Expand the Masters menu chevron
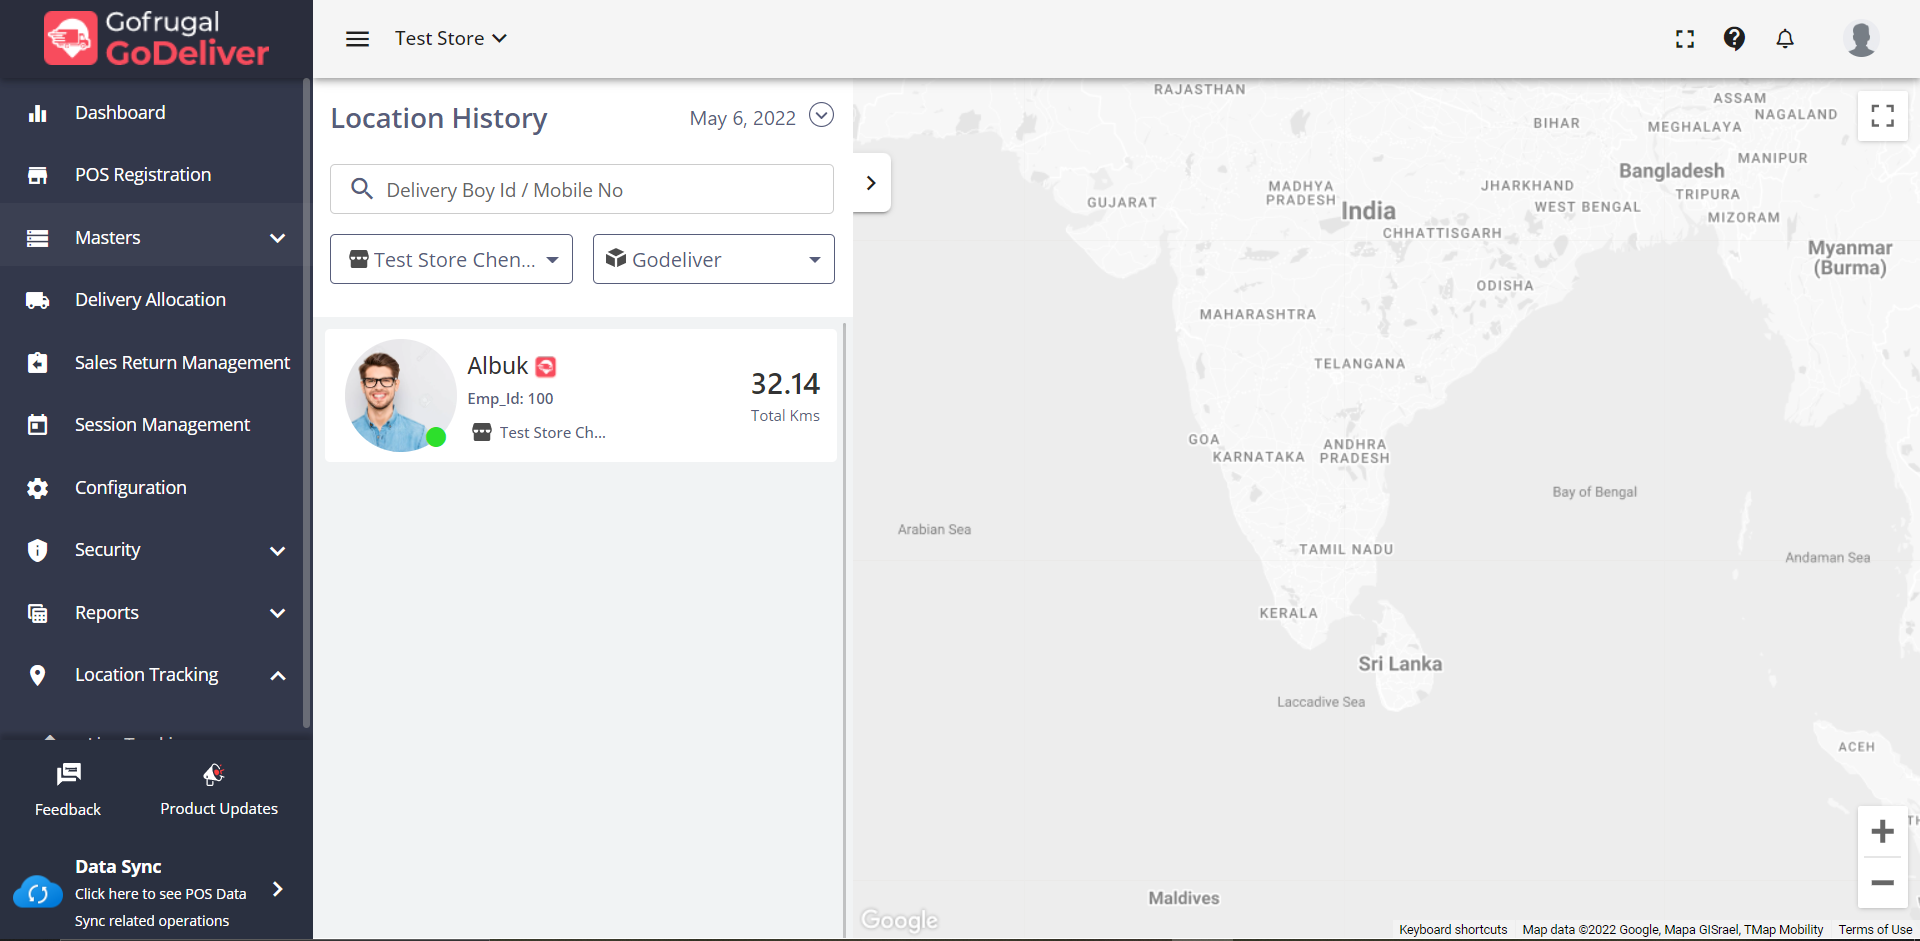The image size is (1920, 941). [x=278, y=238]
